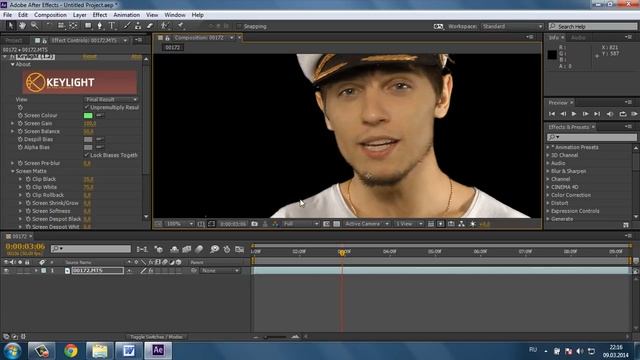Select the Type text tool

click(x=112, y=26)
